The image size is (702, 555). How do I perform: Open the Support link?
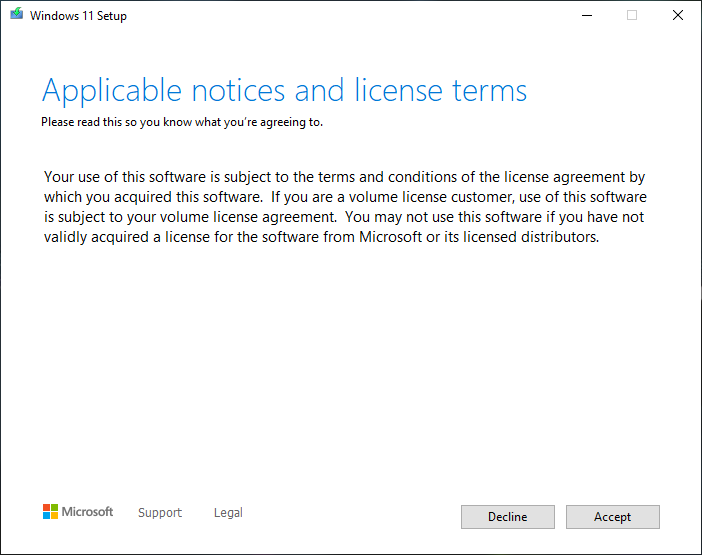click(x=160, y=512)
